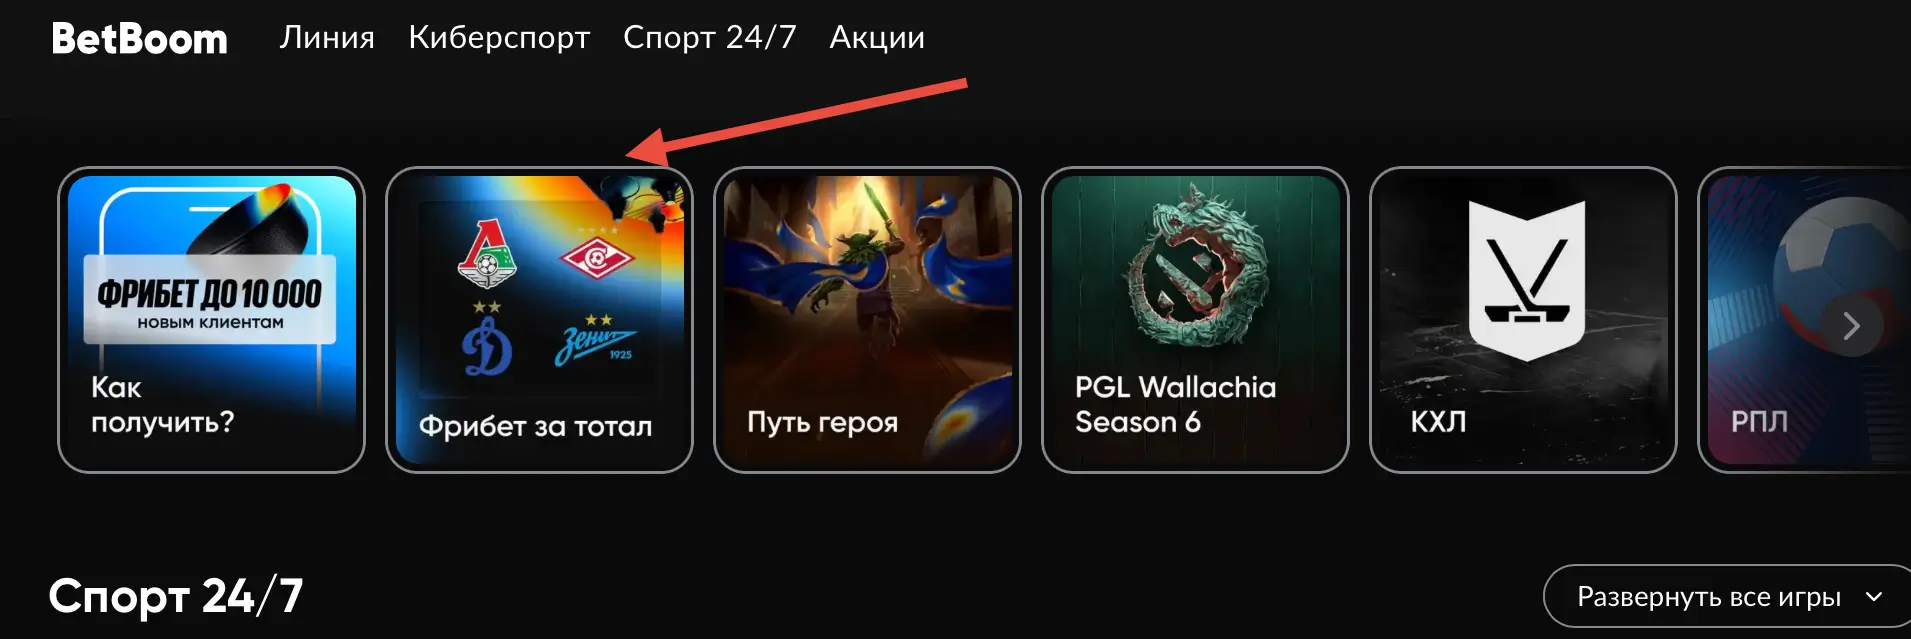This screenshot has width=1911, height=639.
Task: Click the KHL crossed hockey sticks shield
Action: [1527, 280]
